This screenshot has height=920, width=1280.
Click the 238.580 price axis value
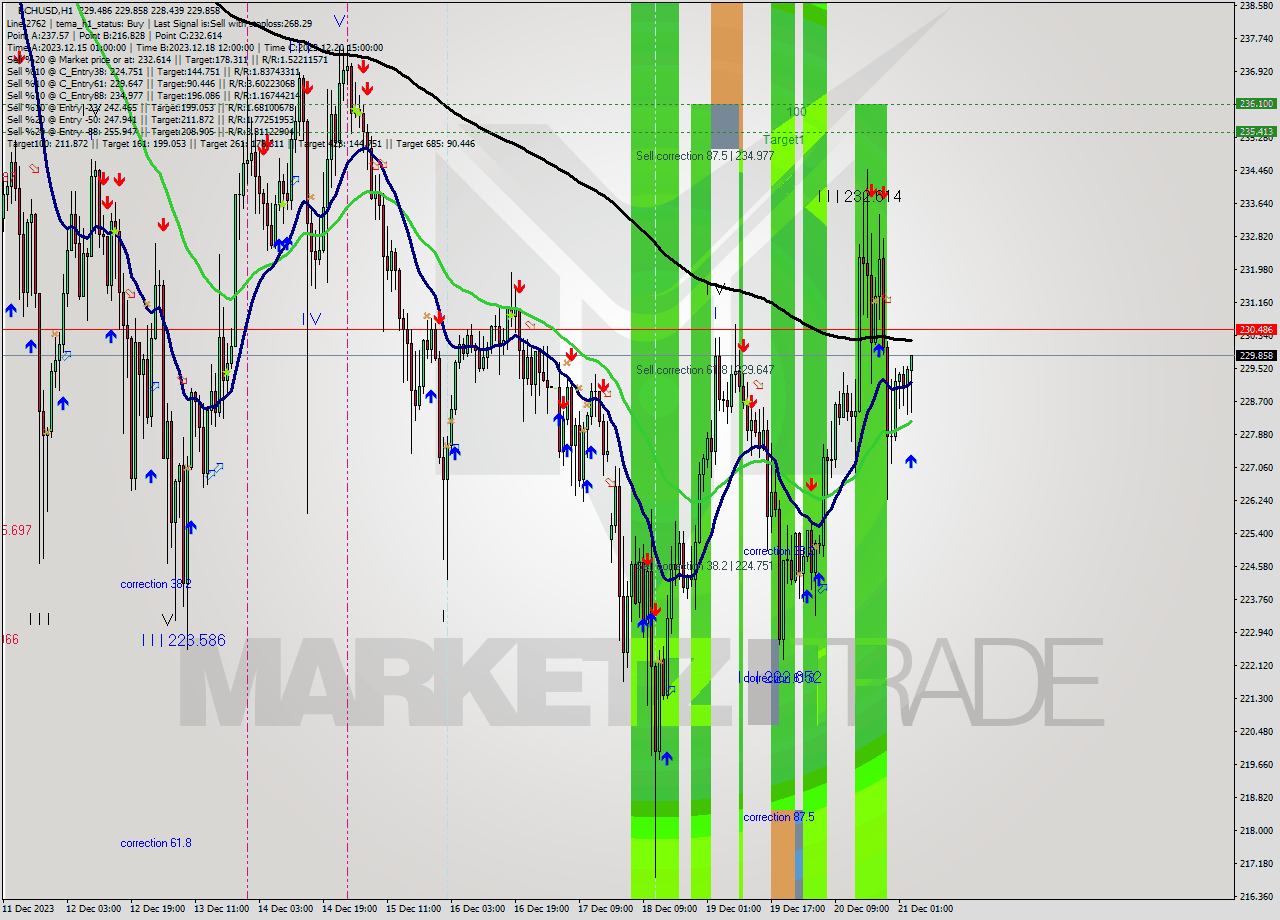[1256, 6]
